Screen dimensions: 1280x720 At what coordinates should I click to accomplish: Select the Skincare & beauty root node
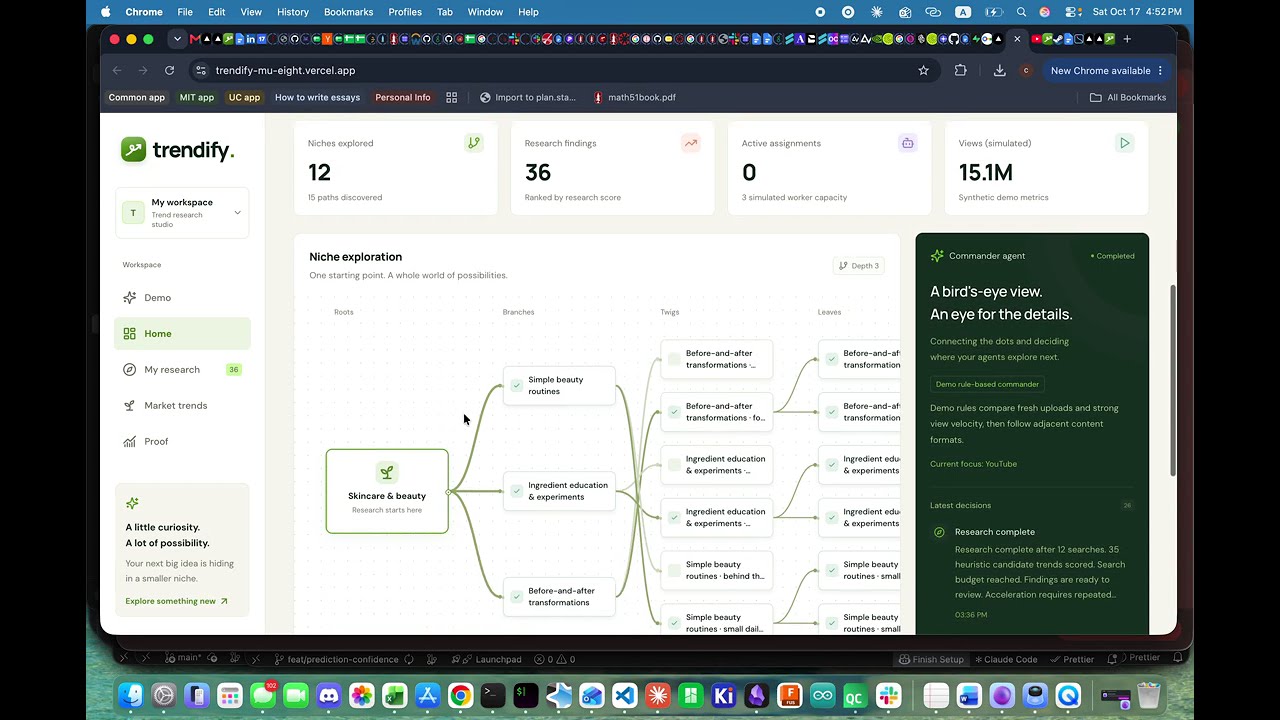[387, 491]
